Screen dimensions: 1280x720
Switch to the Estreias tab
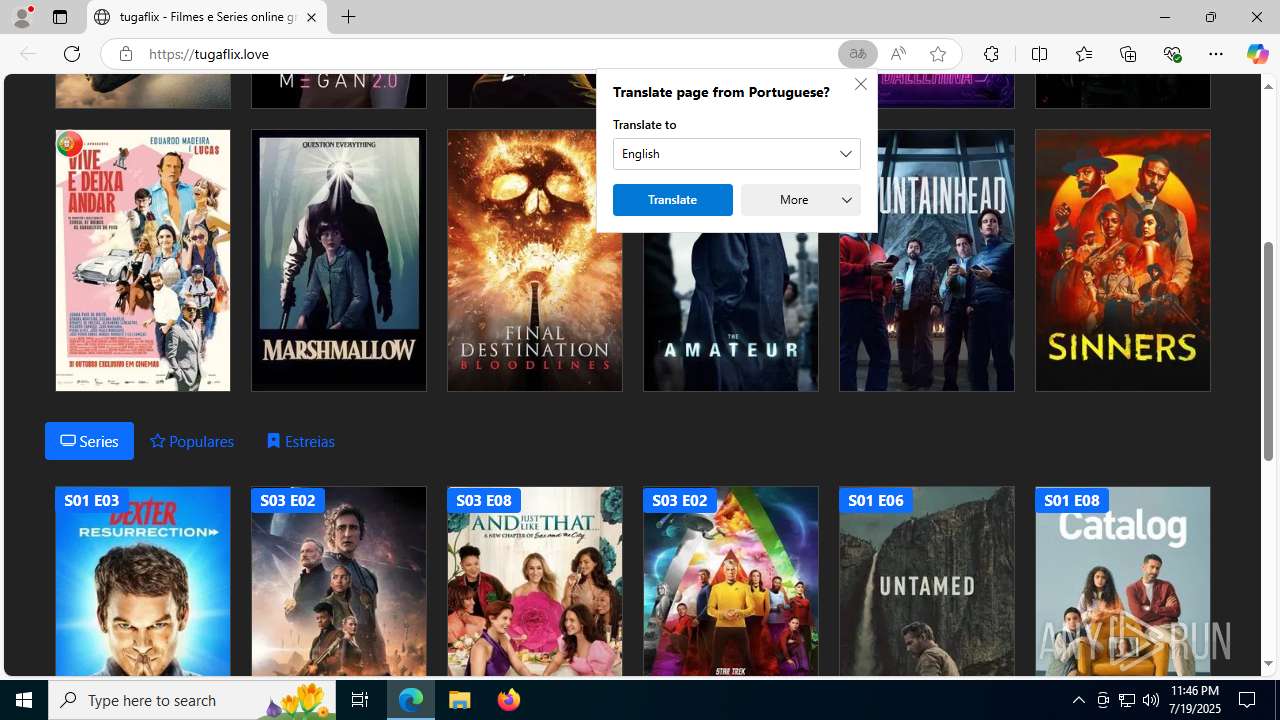click(300, 441)
